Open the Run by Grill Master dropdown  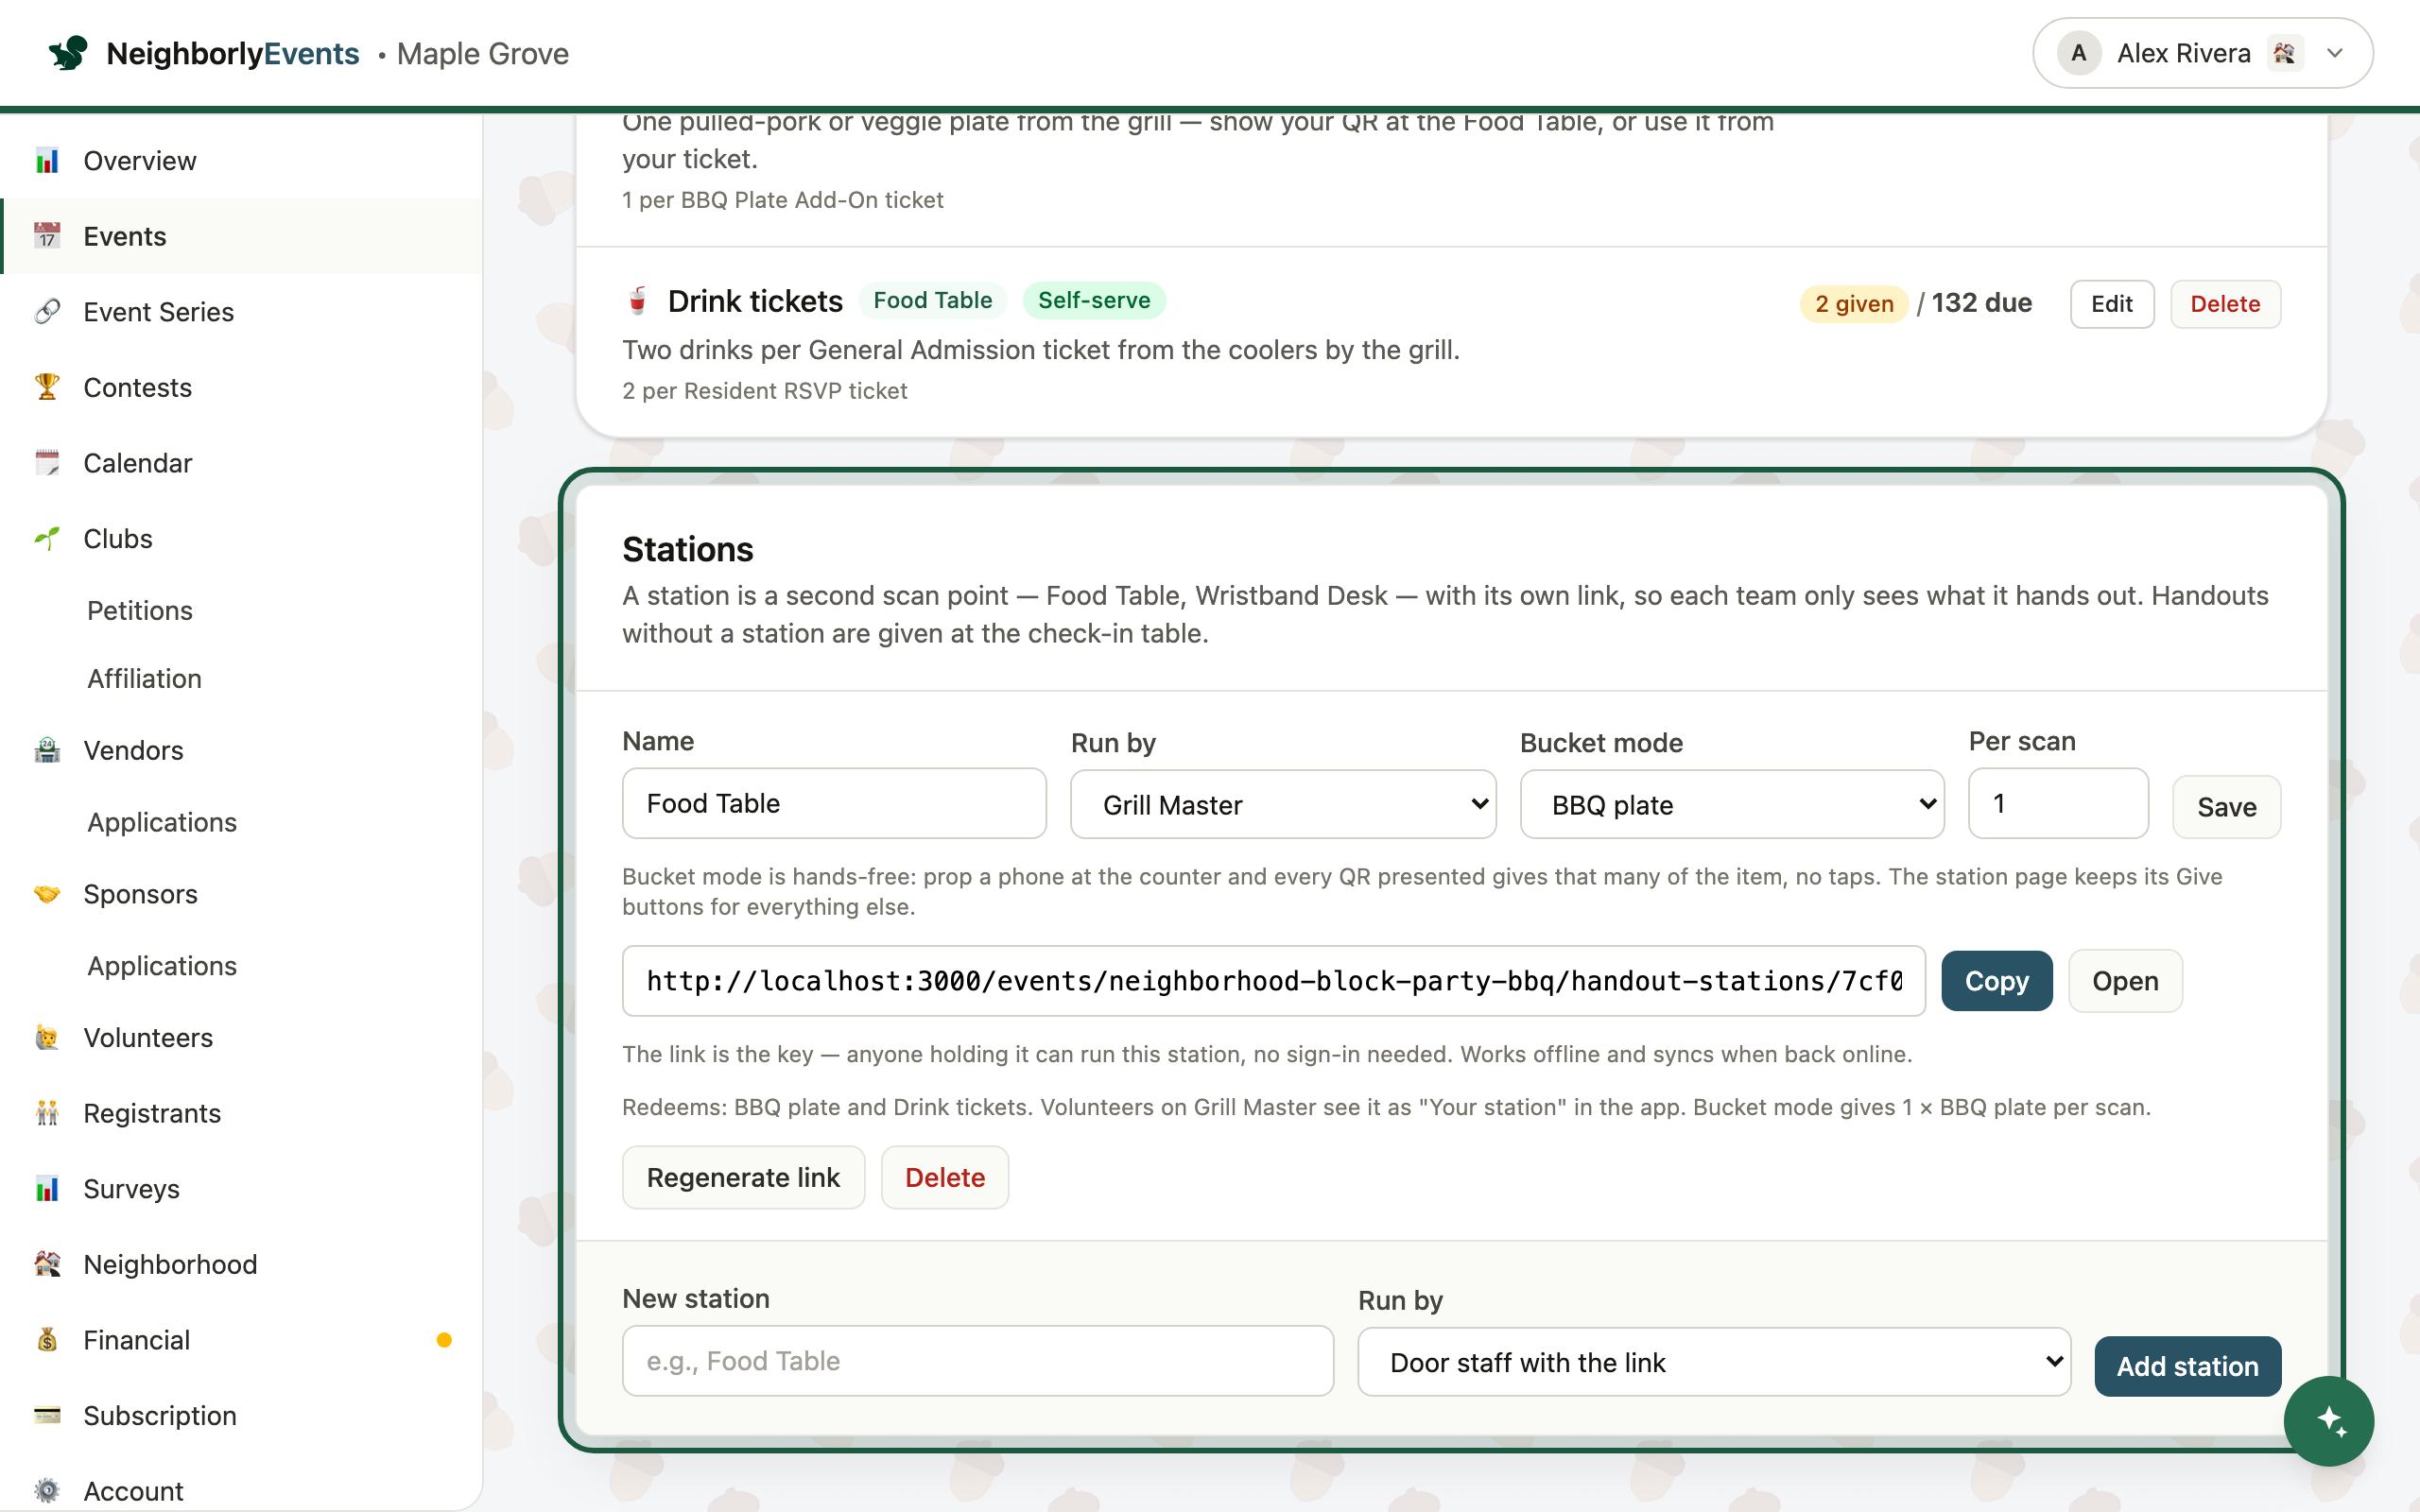(1283, 804)
